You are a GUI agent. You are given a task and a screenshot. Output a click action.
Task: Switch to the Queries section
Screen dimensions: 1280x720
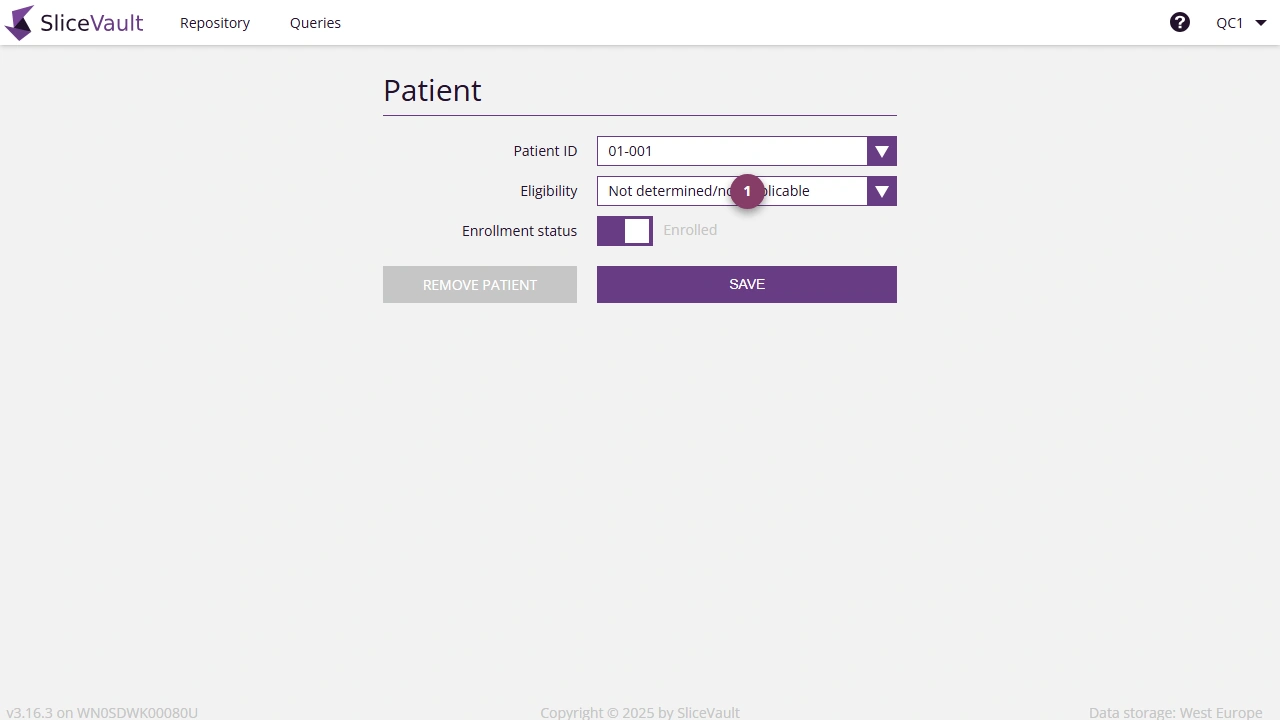[315, 22]
